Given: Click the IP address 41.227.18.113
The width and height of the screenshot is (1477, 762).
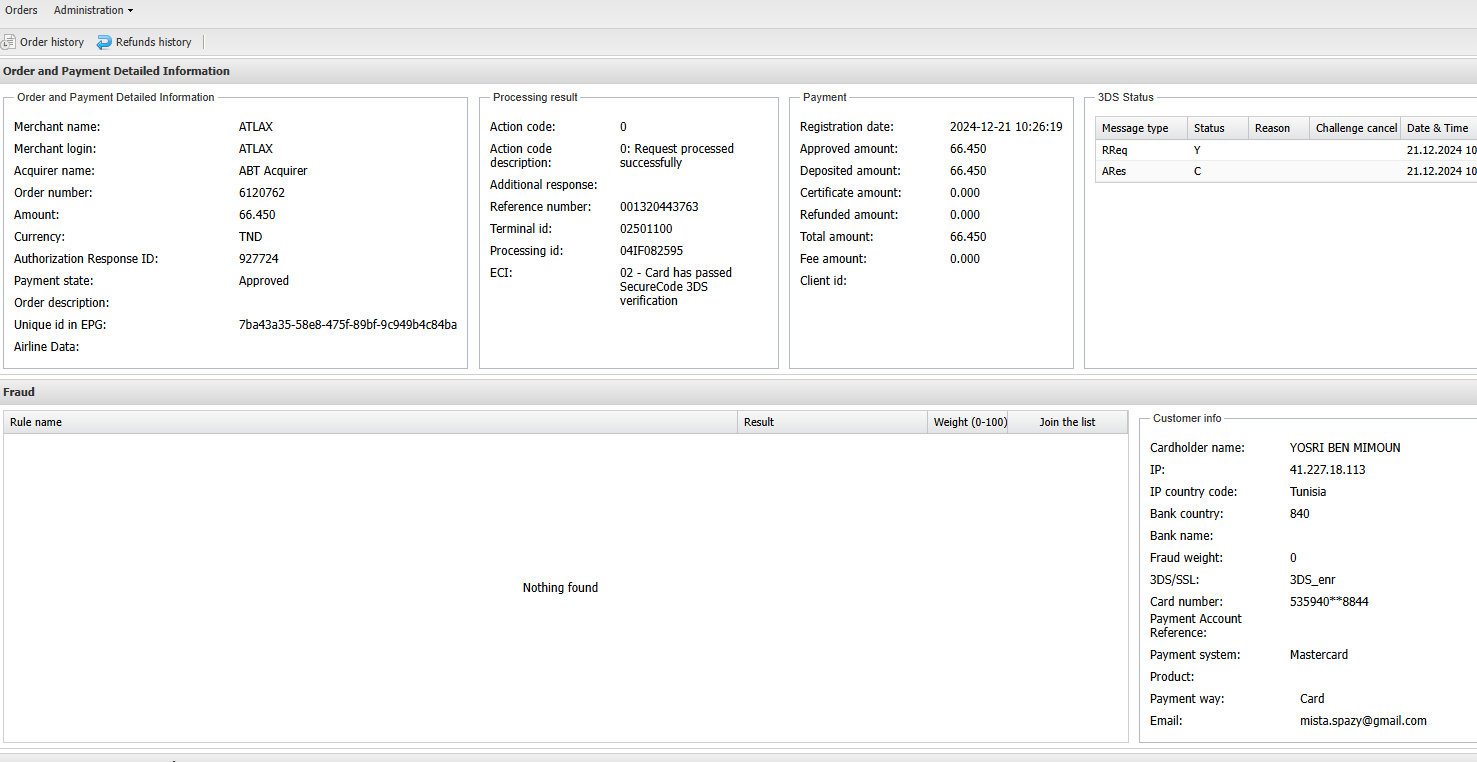Looking at the screenshot, I should click(1327, 470).
